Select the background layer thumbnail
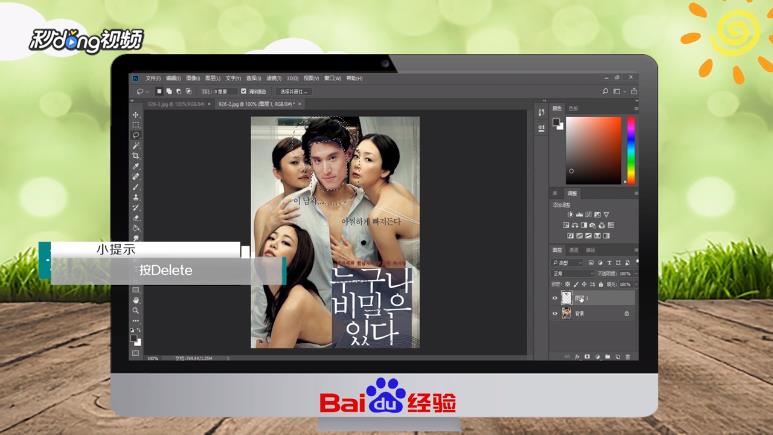The height and width of the screenshot is (435, 773). click(566, 313)
